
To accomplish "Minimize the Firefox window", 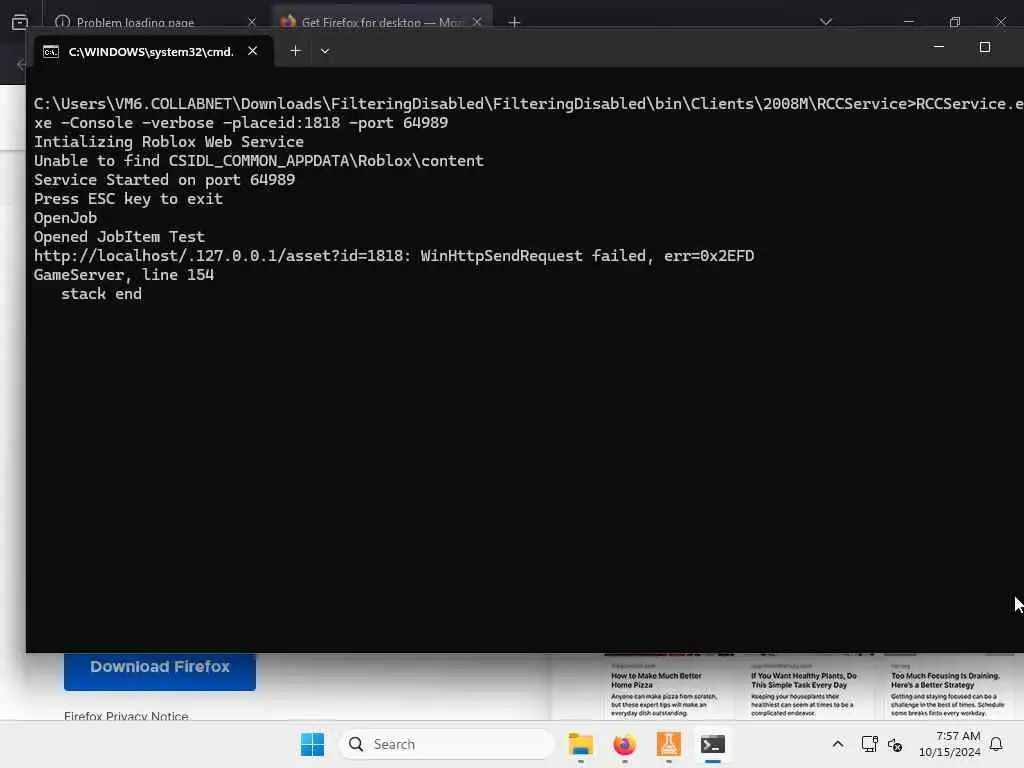I will pyautogui.click(x=908, y=22).
